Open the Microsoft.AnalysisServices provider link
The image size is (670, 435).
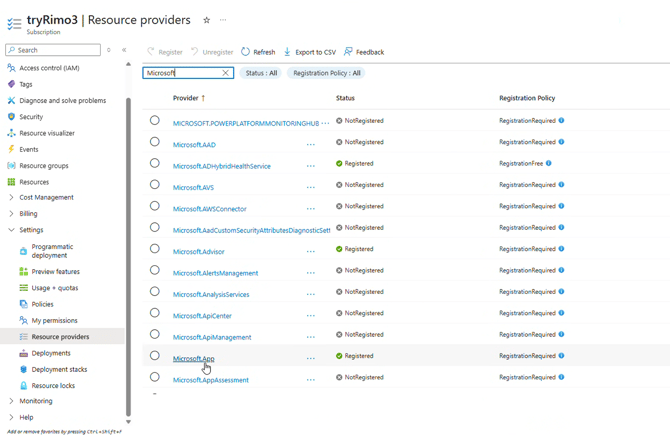pos(211,294)
